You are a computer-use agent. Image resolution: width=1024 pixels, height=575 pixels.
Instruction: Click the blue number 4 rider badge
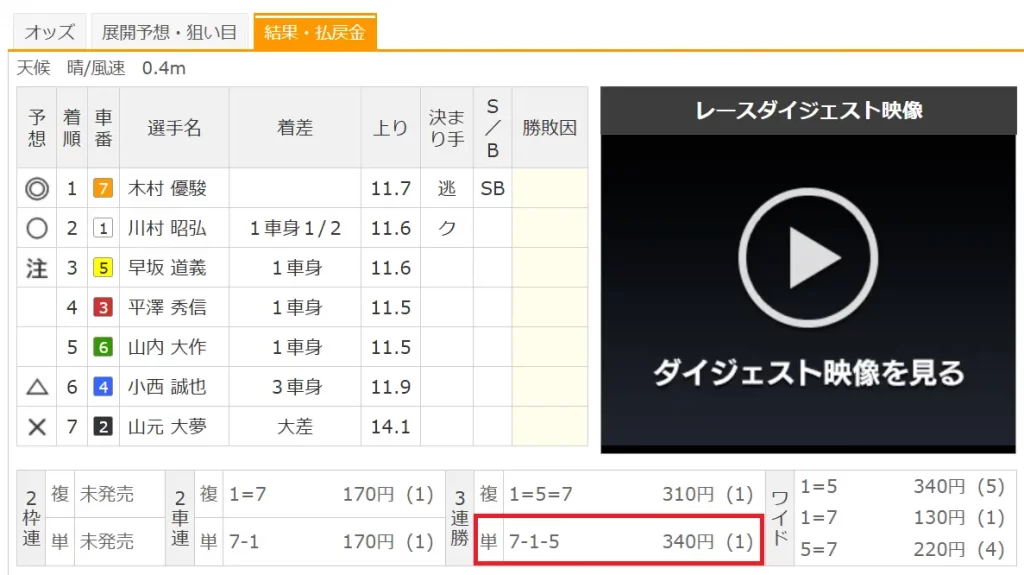103,387
